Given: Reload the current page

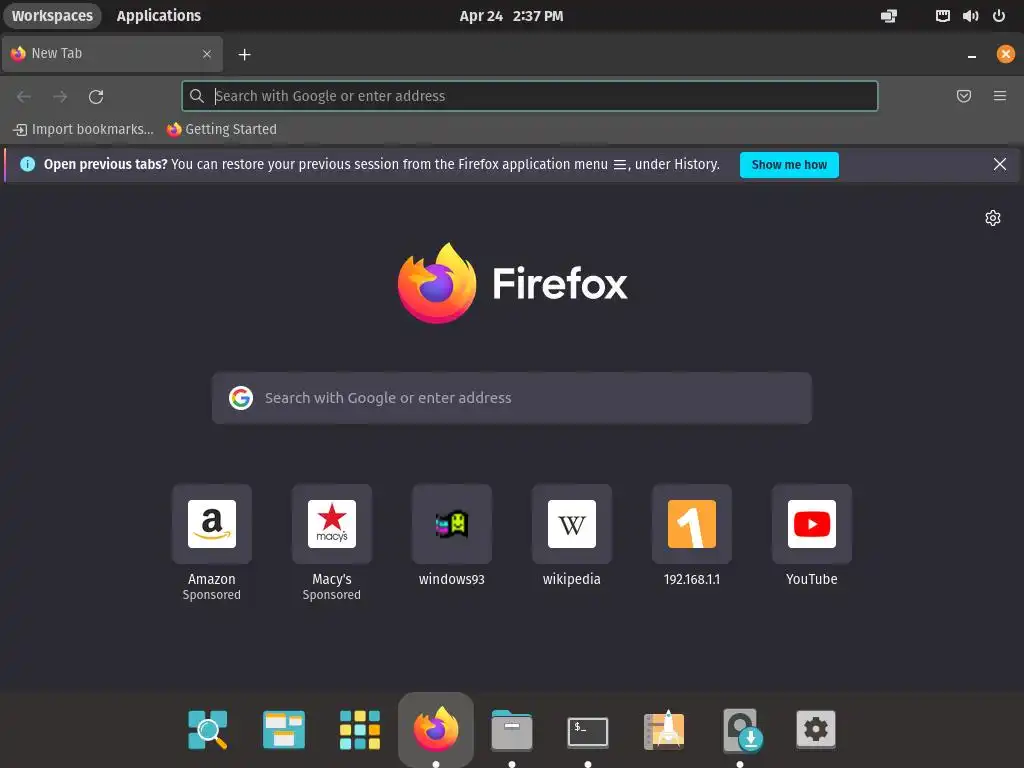Looking at the screenshot, I should click(96, 97).
